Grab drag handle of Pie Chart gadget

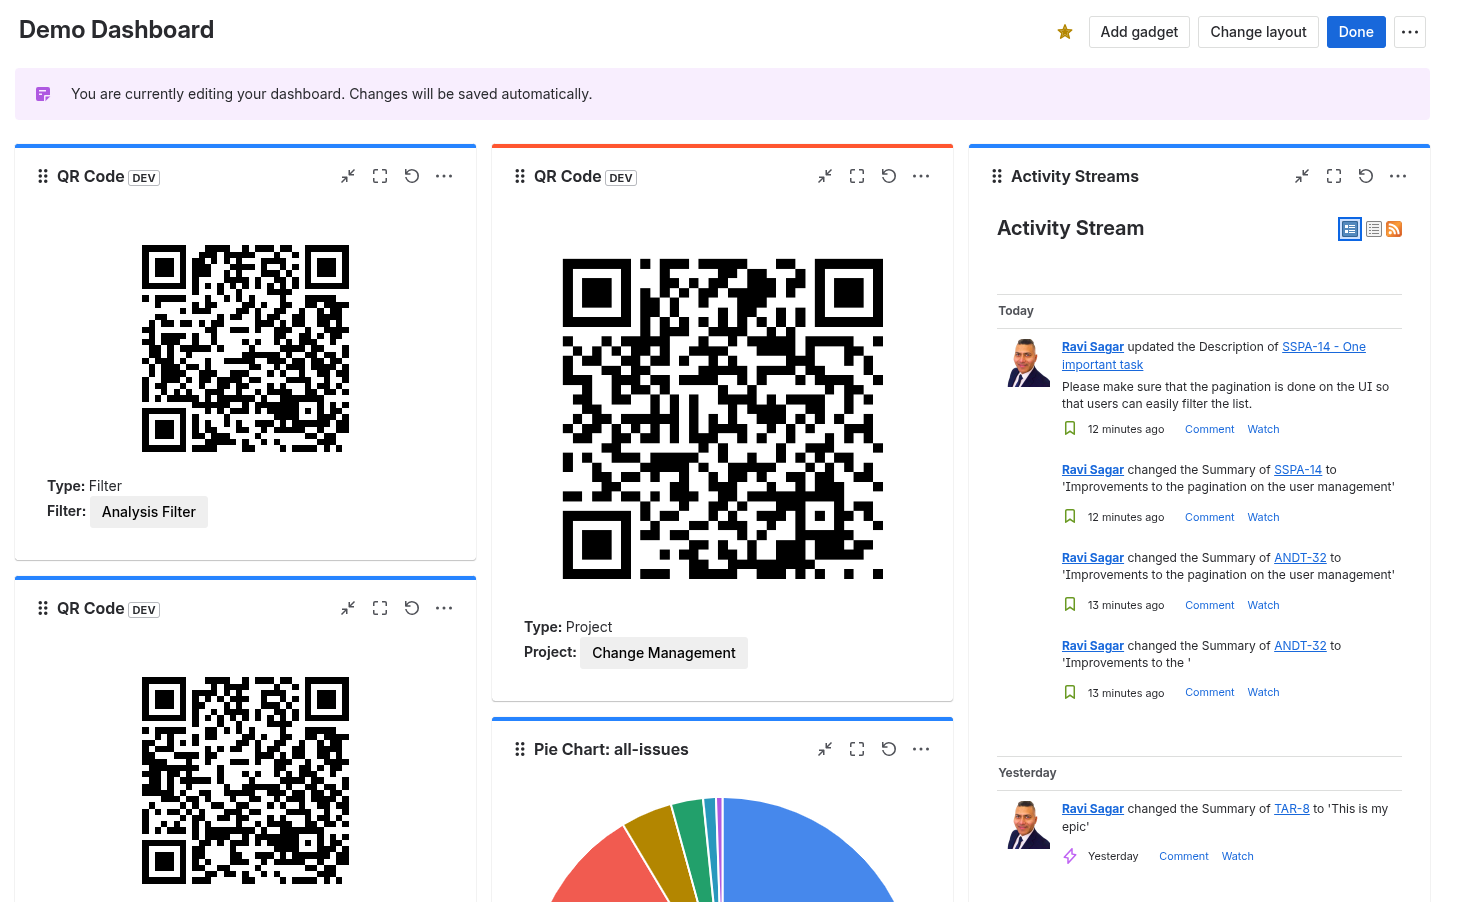click(x=520, y=749)
